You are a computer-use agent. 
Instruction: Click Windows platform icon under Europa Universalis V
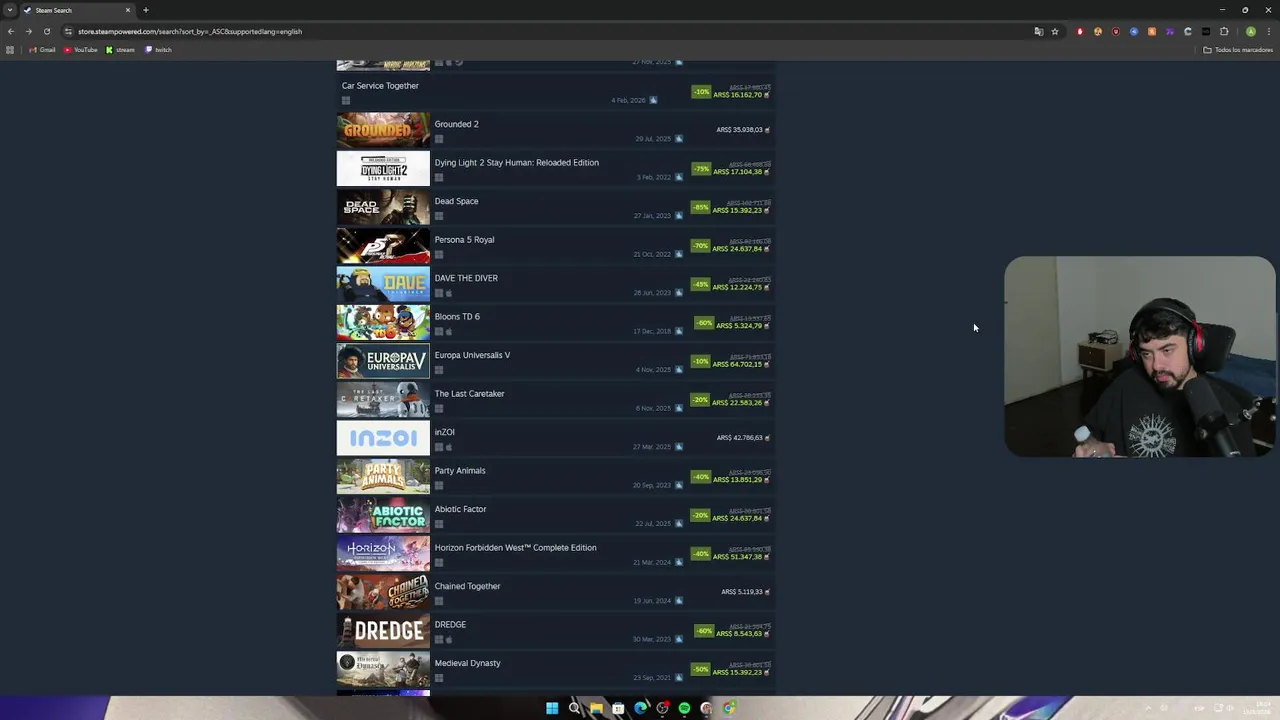[438, 370]
